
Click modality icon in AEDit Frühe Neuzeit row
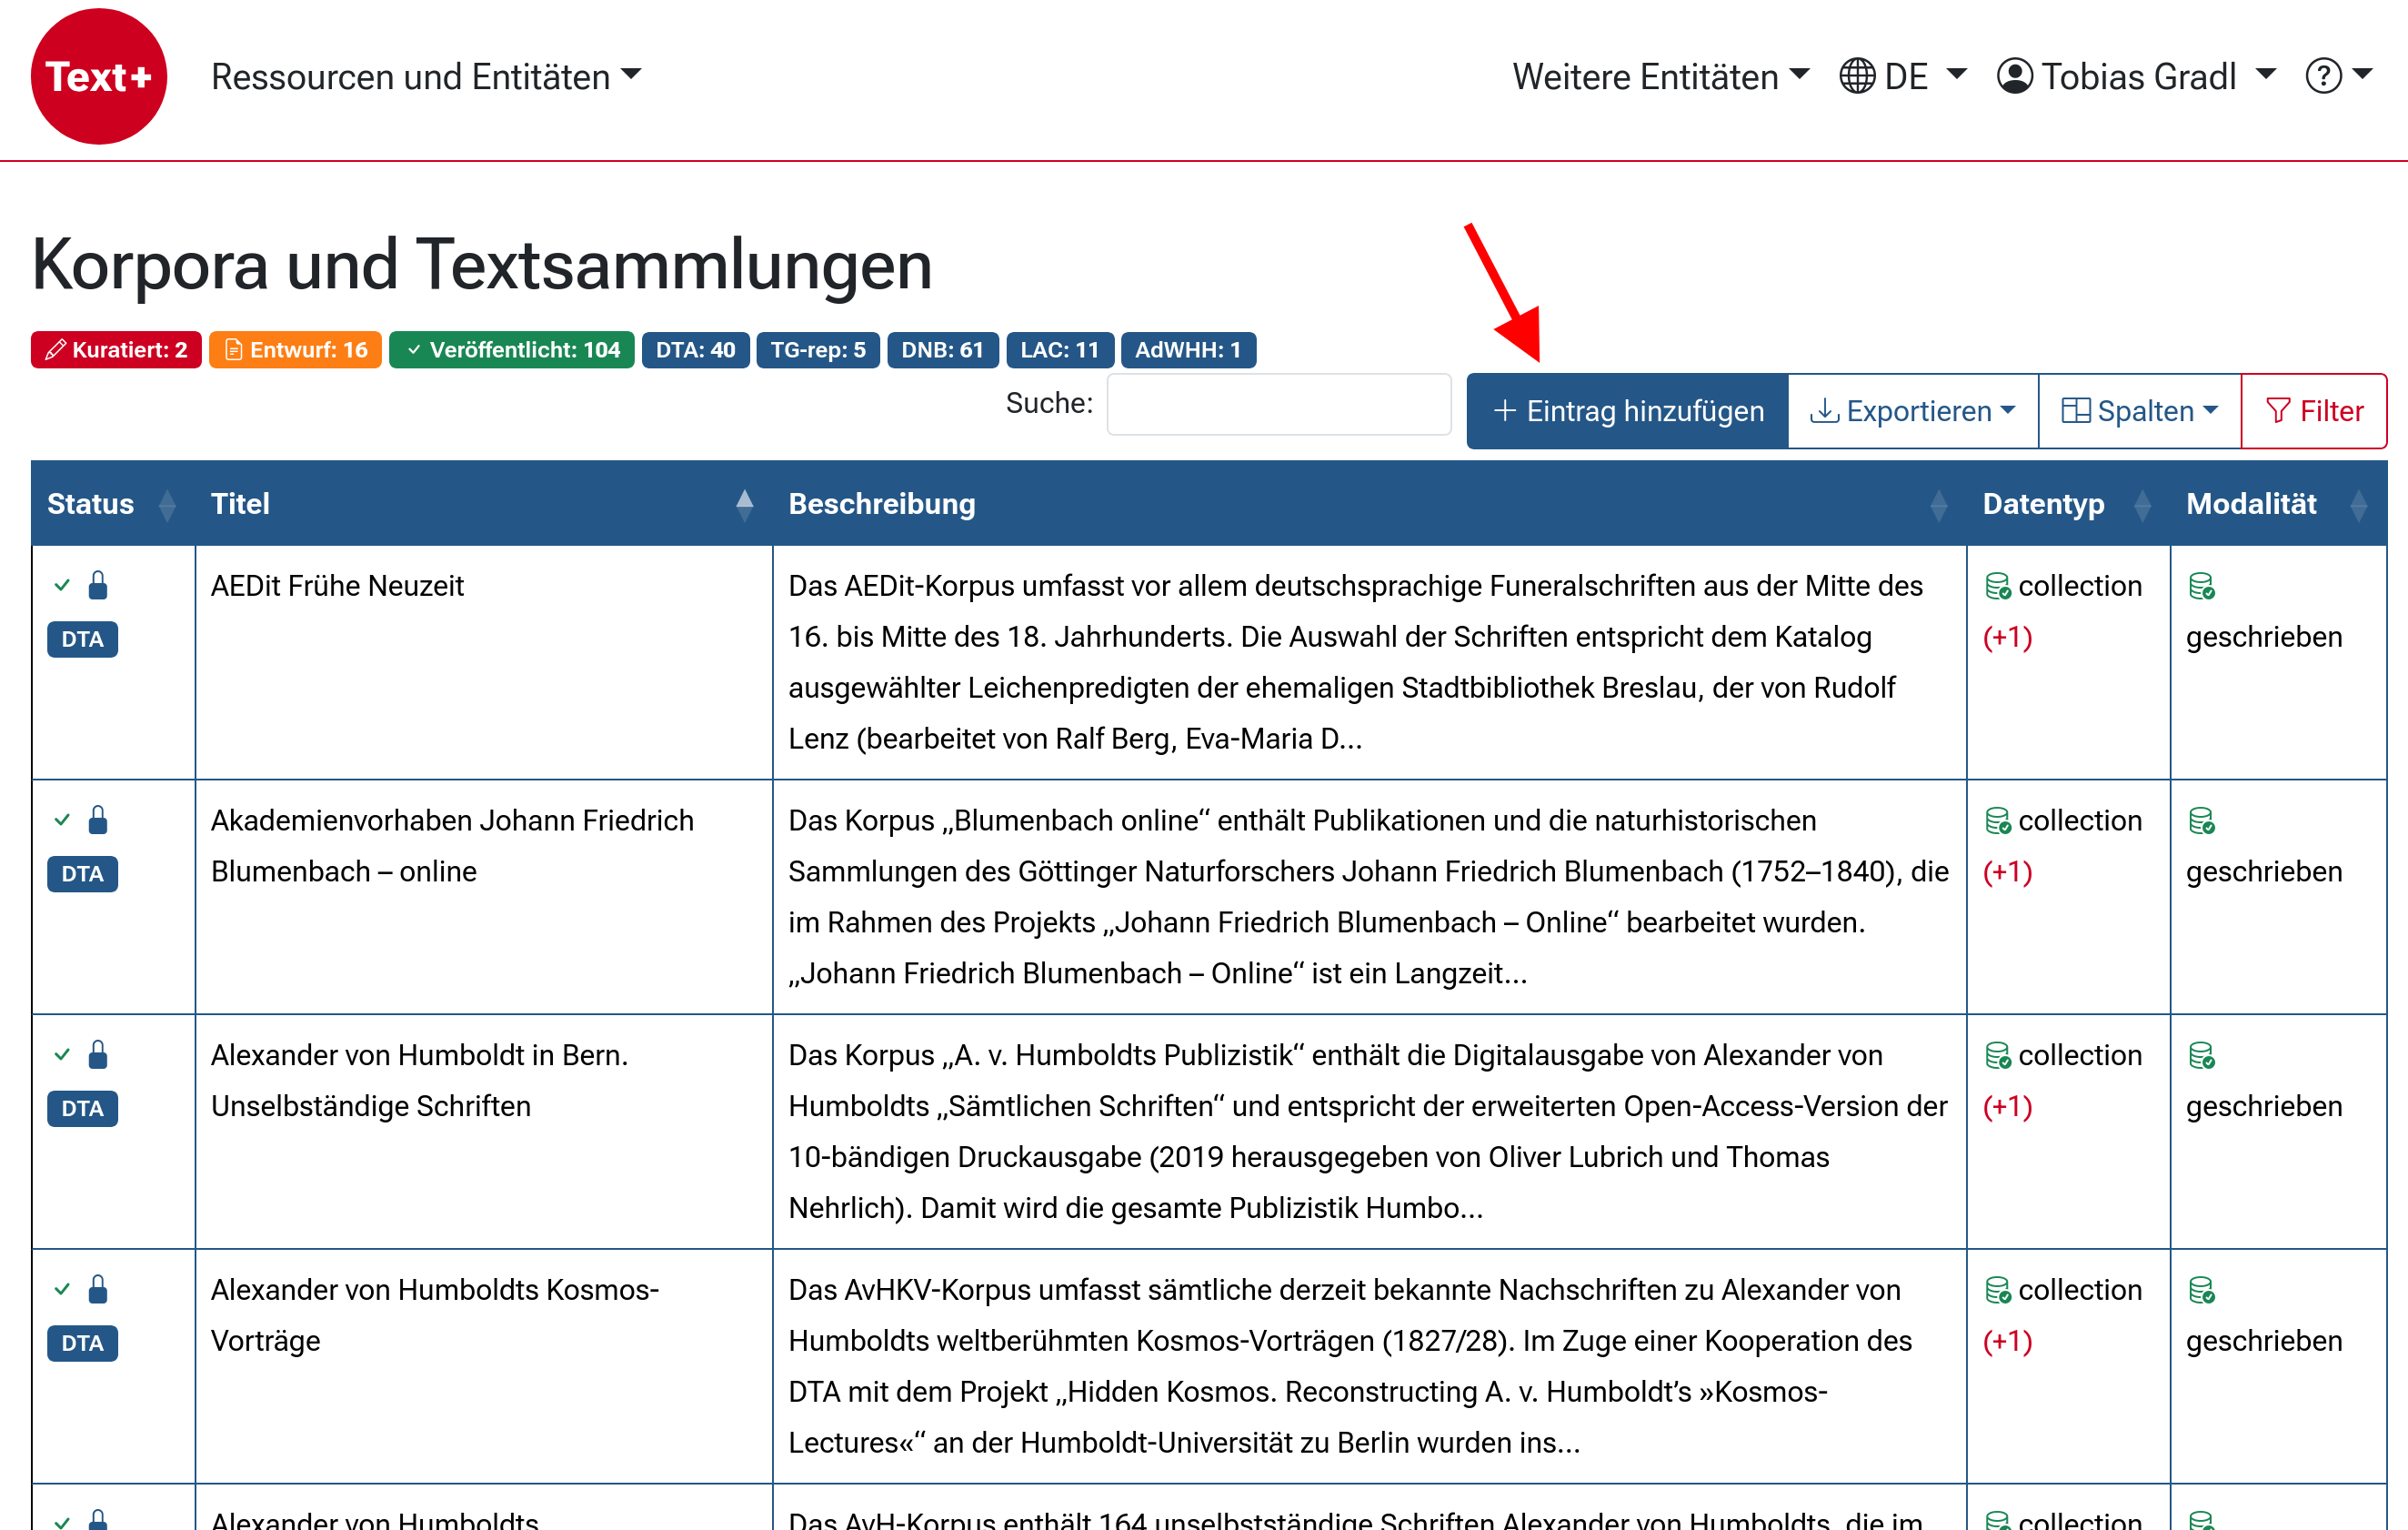tap(2201, 586)
